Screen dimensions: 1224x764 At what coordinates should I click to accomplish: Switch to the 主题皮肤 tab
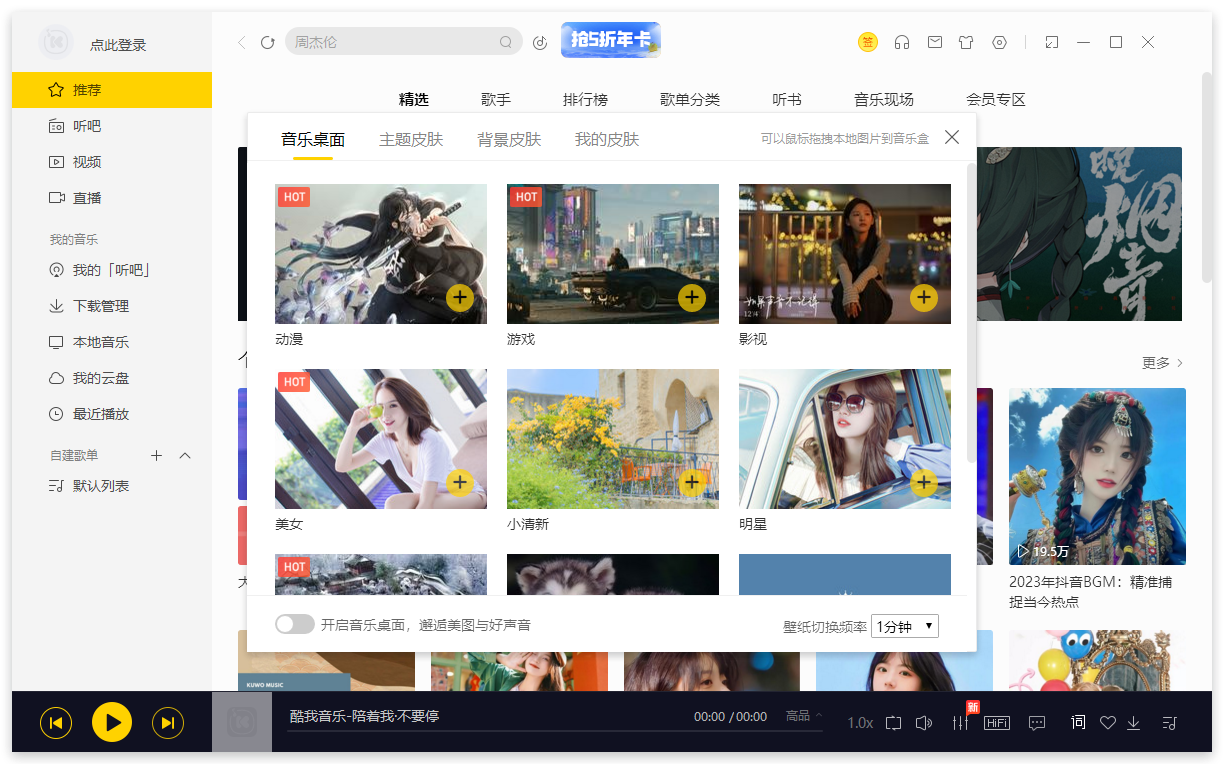[411, 139]
